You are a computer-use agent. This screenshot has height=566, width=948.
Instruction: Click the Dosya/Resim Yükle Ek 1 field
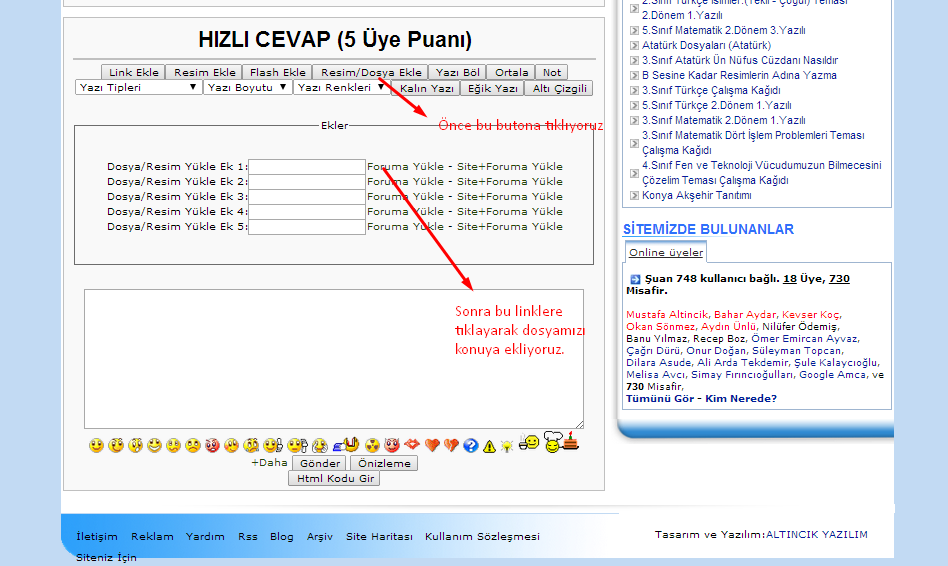(x=307, y=167)
